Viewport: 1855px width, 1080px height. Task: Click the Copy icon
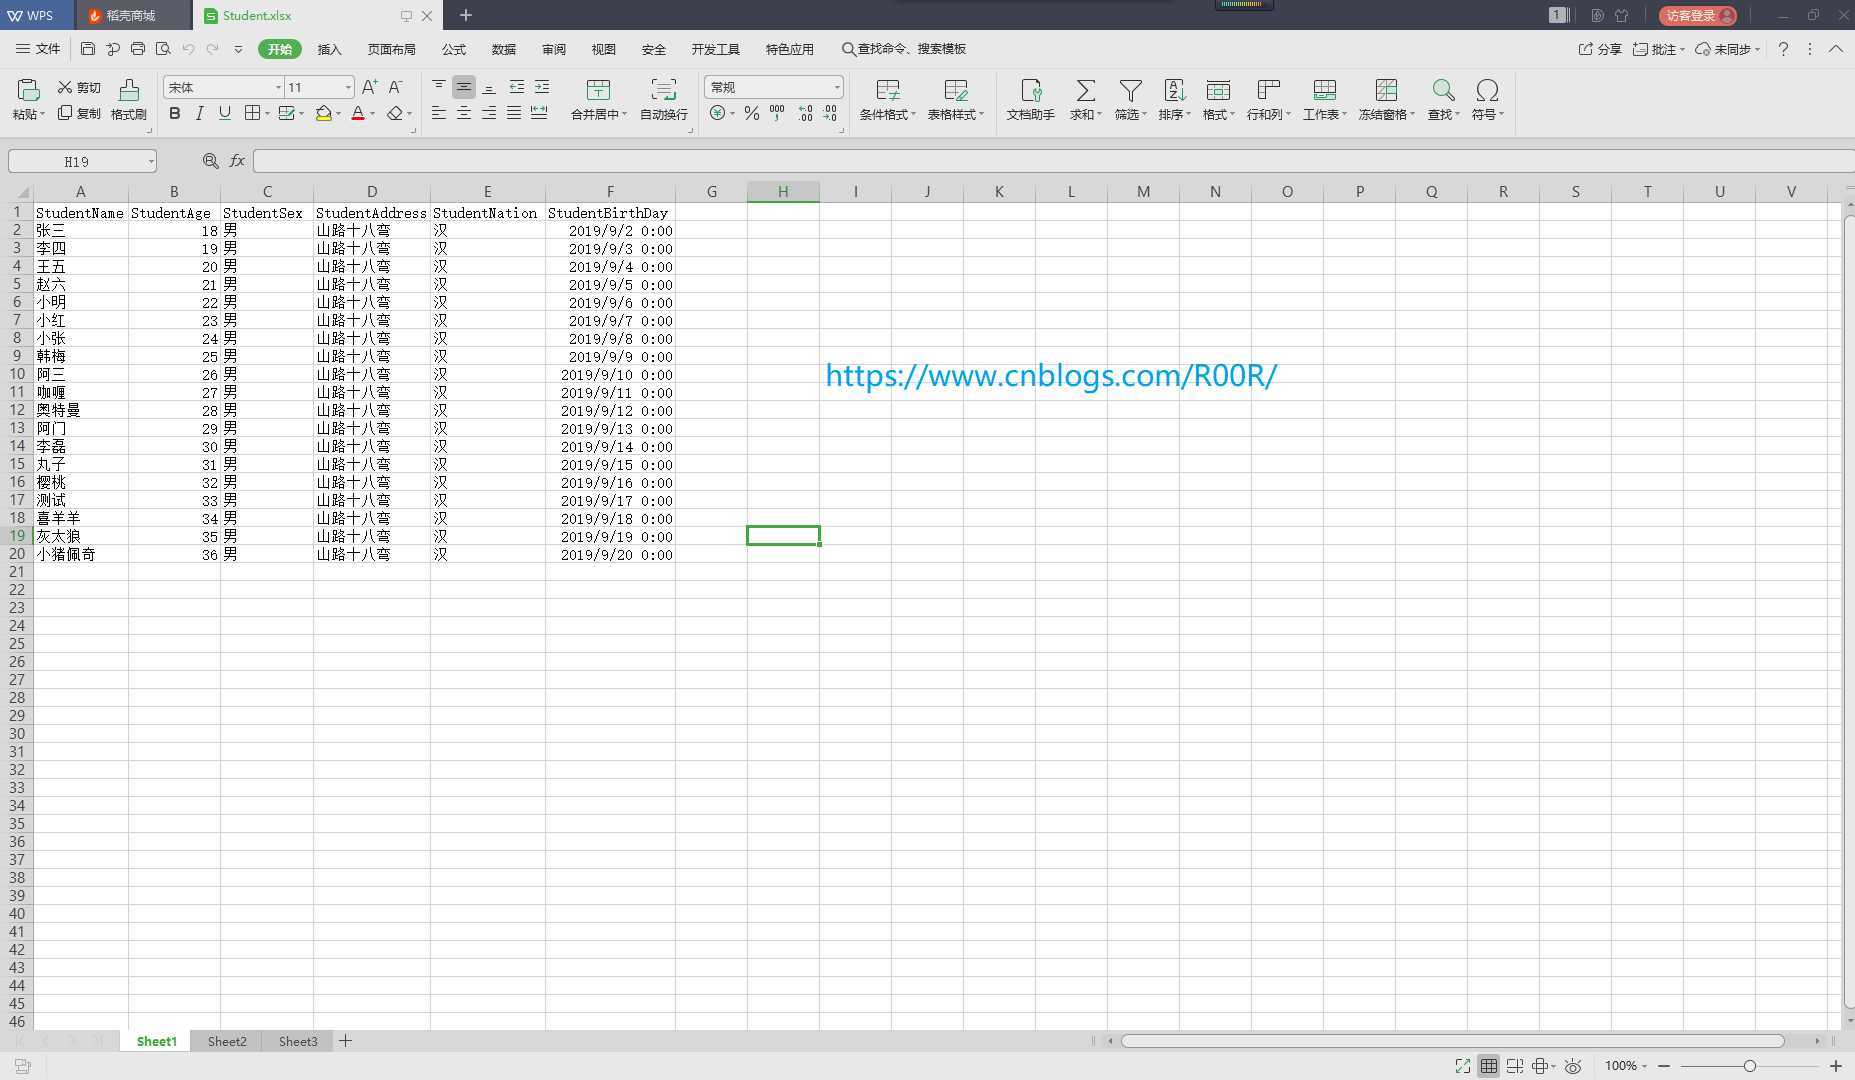click(65, 113)
